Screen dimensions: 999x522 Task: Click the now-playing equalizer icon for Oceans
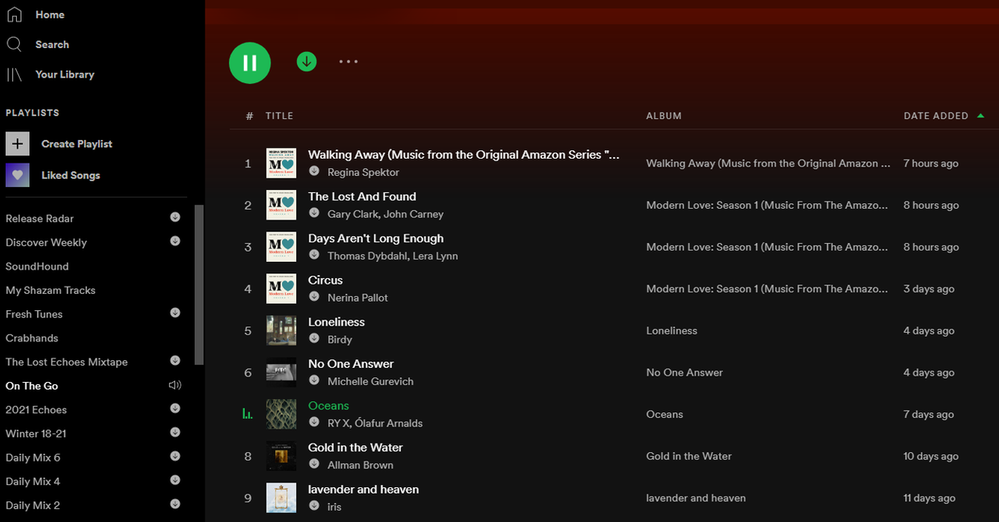point(247,414)
